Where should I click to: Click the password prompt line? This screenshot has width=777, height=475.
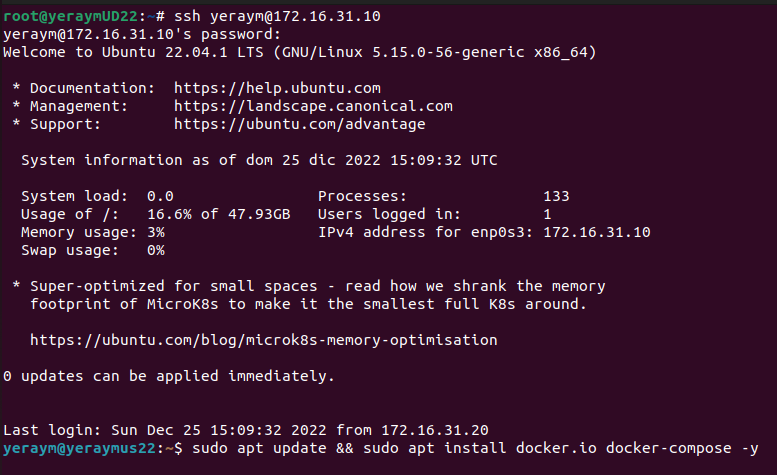142,34
